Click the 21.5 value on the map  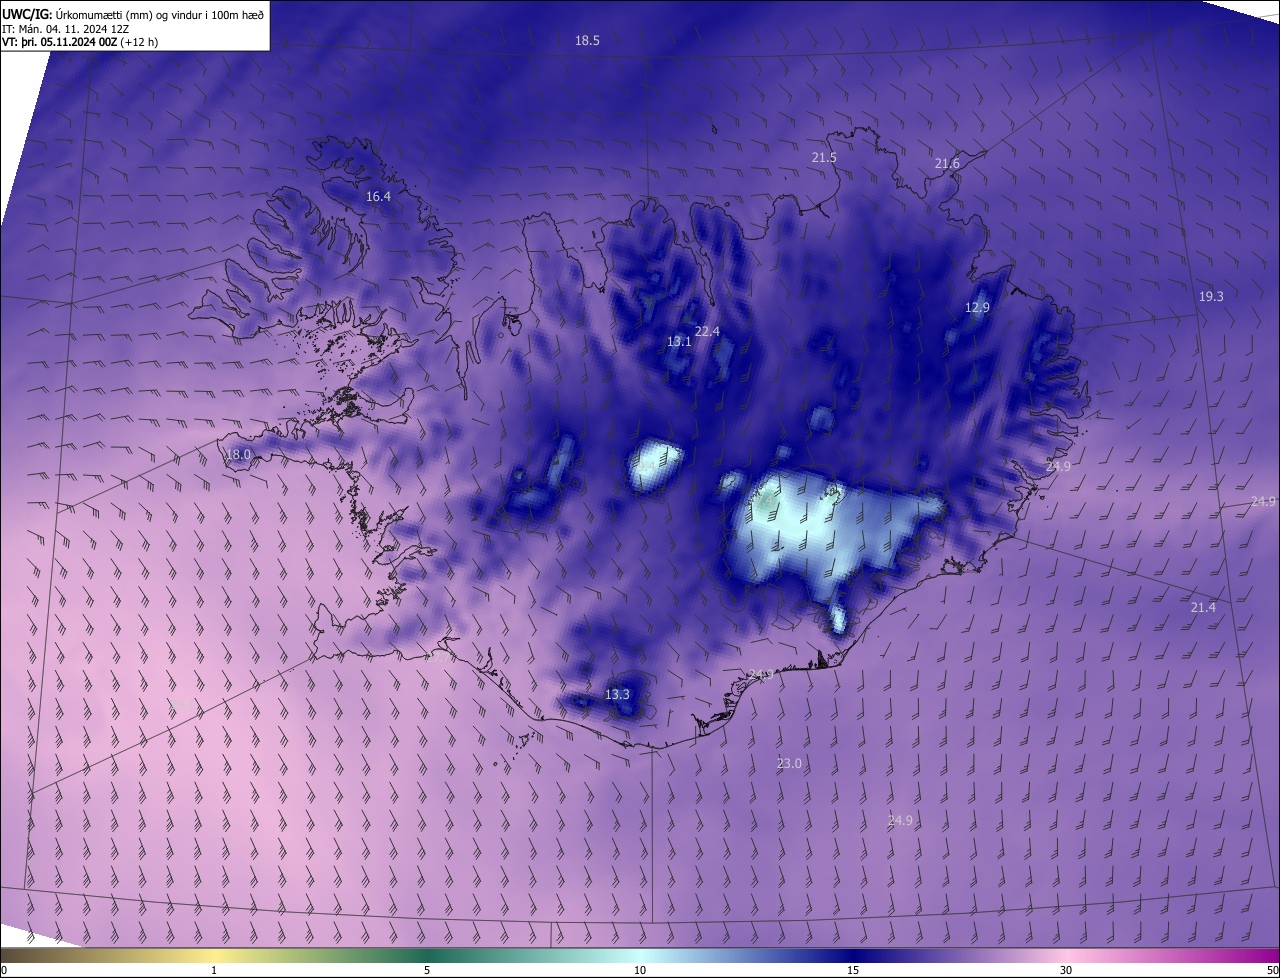pyautogui.click(x=824, y=158)
